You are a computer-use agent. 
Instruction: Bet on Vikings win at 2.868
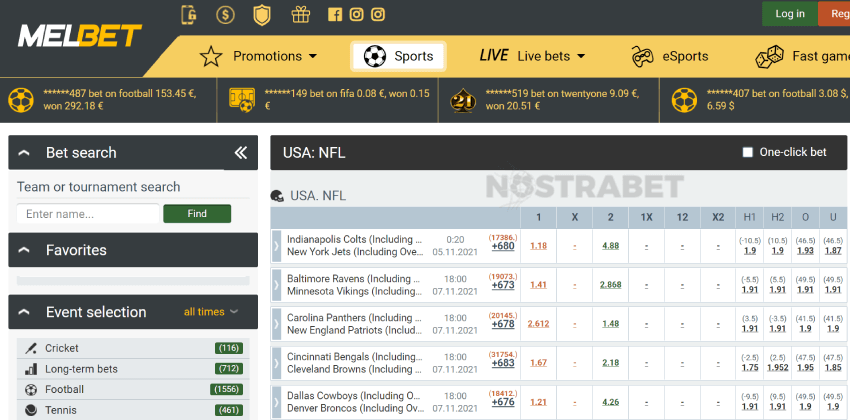[610, 285]
